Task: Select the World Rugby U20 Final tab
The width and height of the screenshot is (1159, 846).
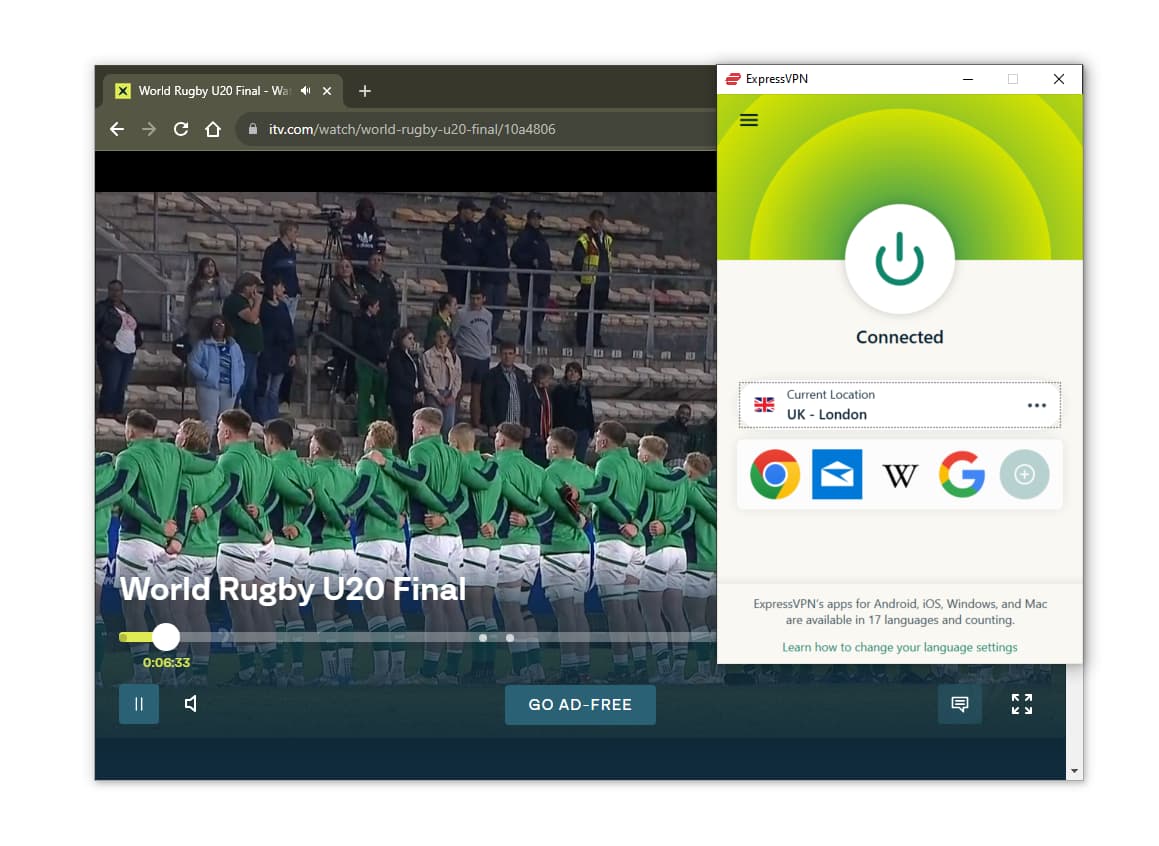Action: pyautogui.click(x=222, y=91)
